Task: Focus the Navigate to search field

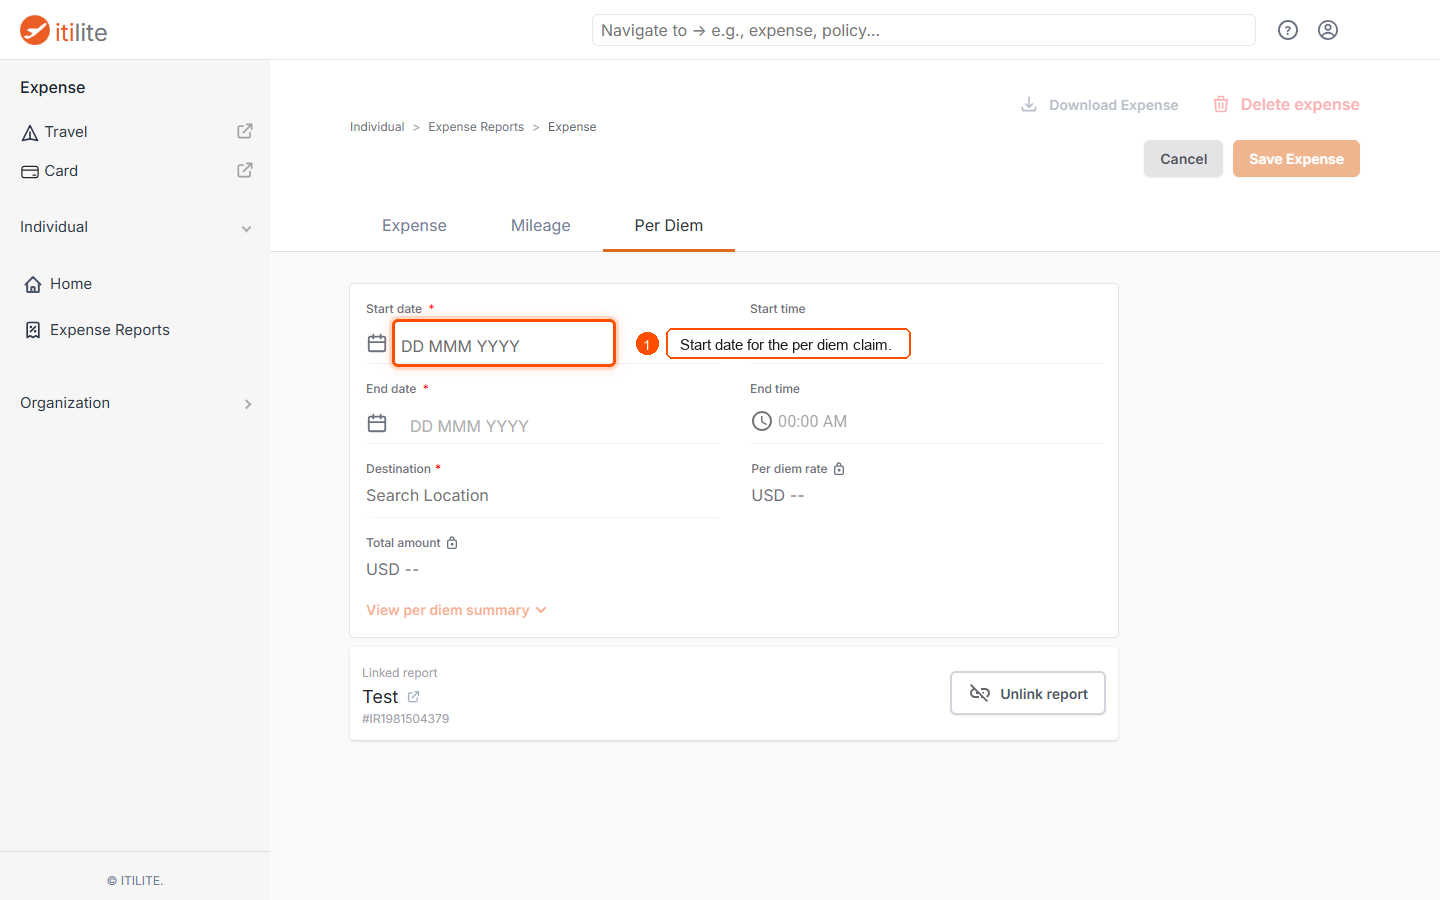Action: (x=924, y=30)
